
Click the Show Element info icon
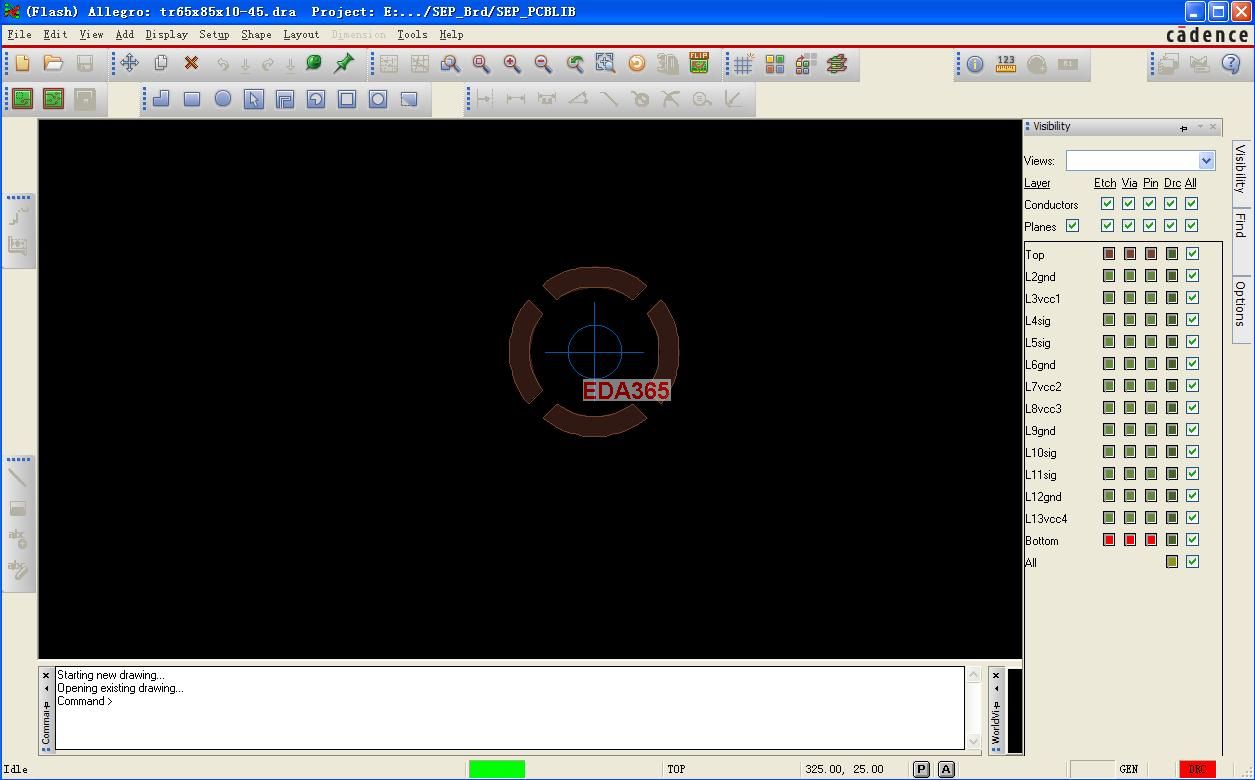[975, 64]
